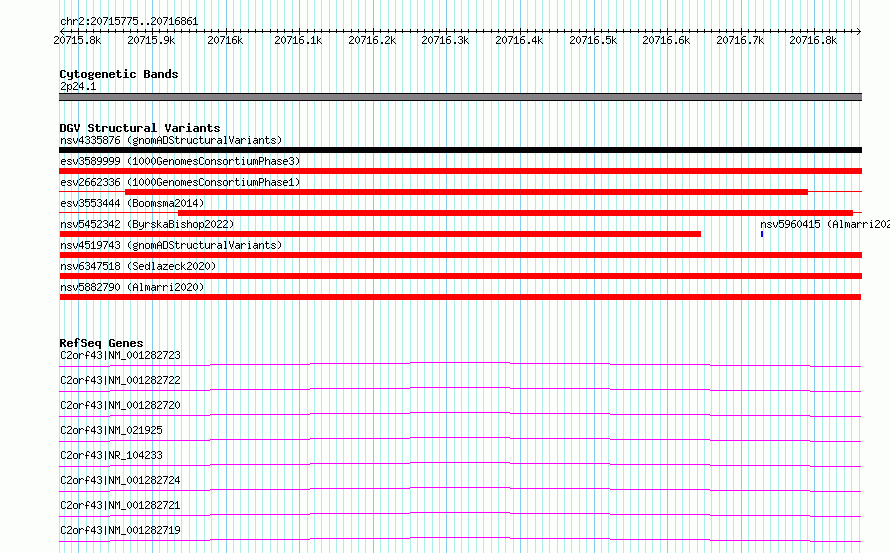Open C2orf43|NM_001282720 transcript label
Image resolution: width=890 pixels, height=553 pixels.
(120, 405)
